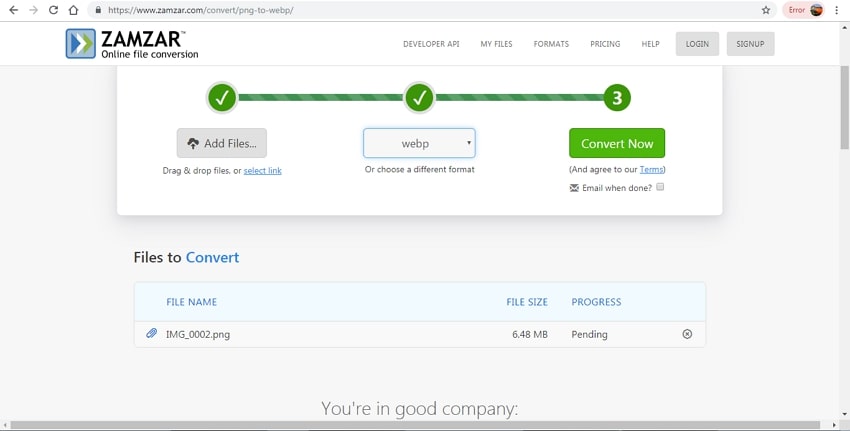
Task: Follow the 'select link' hyperlink
Action: click(262, 171)
